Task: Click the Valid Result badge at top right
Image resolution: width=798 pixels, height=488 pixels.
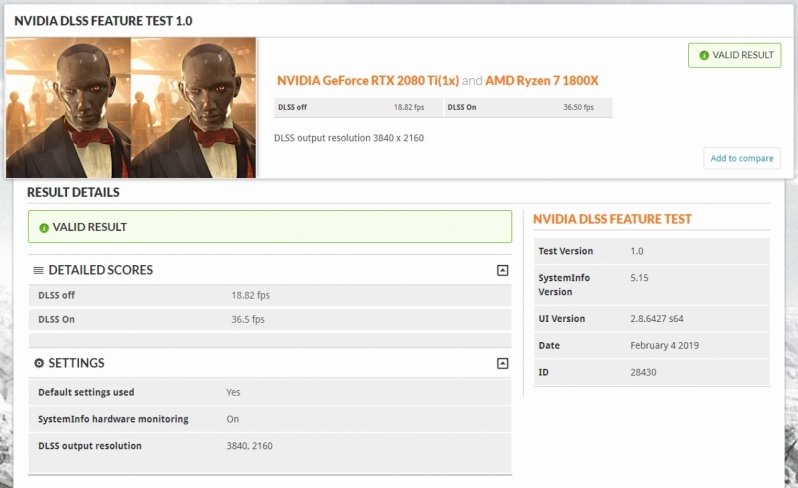Action: (734, 55)
